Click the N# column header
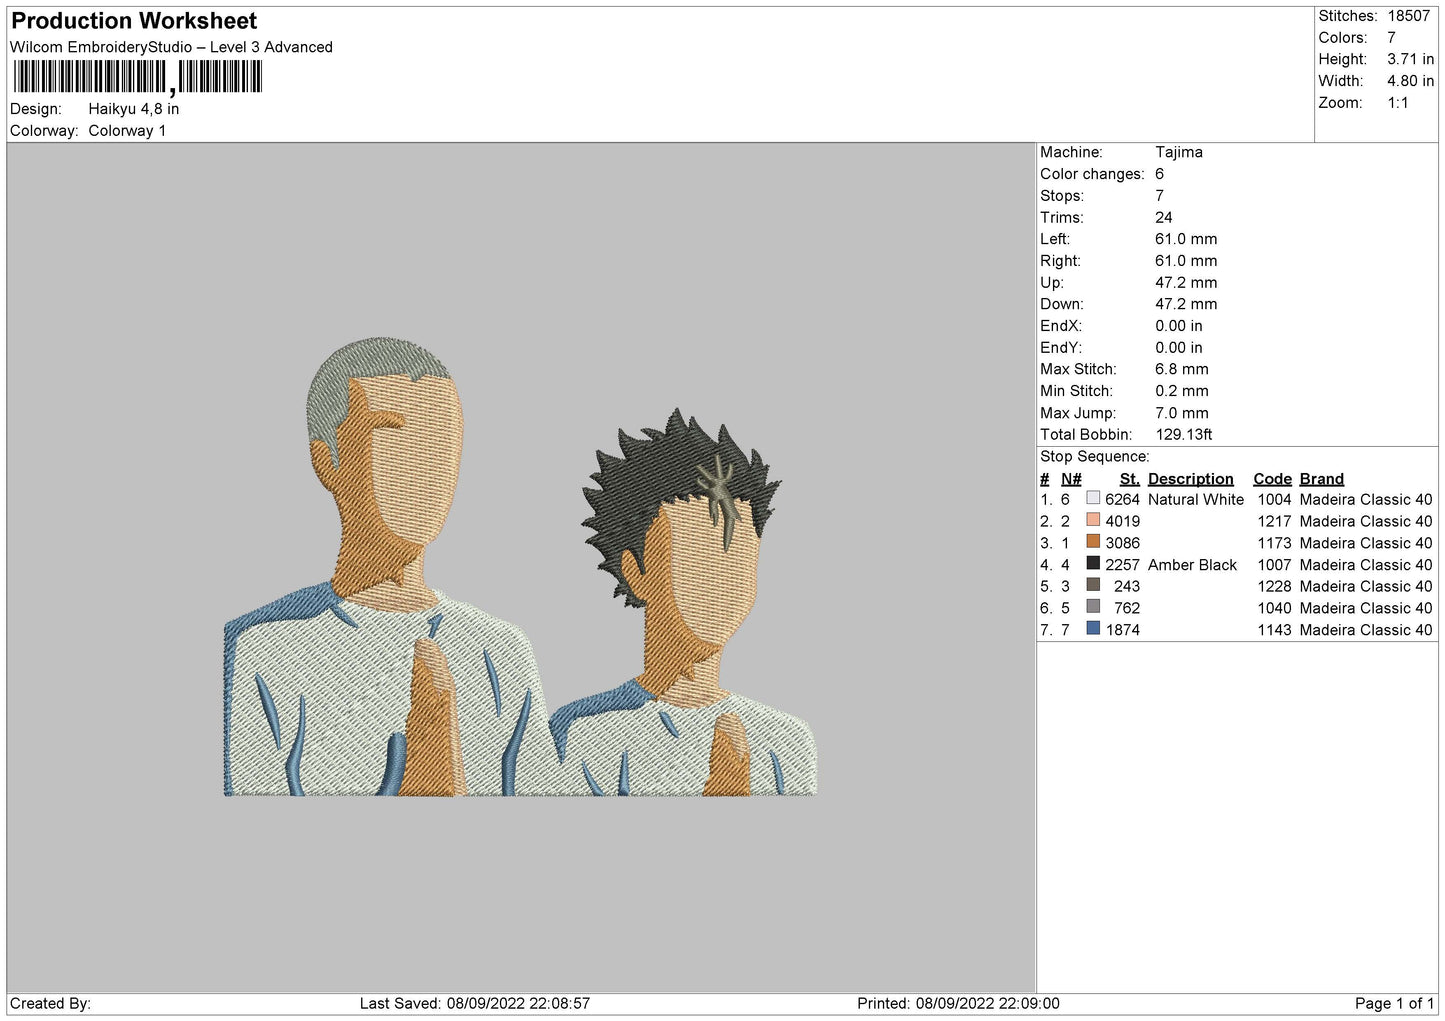 tap(1071, 479)
